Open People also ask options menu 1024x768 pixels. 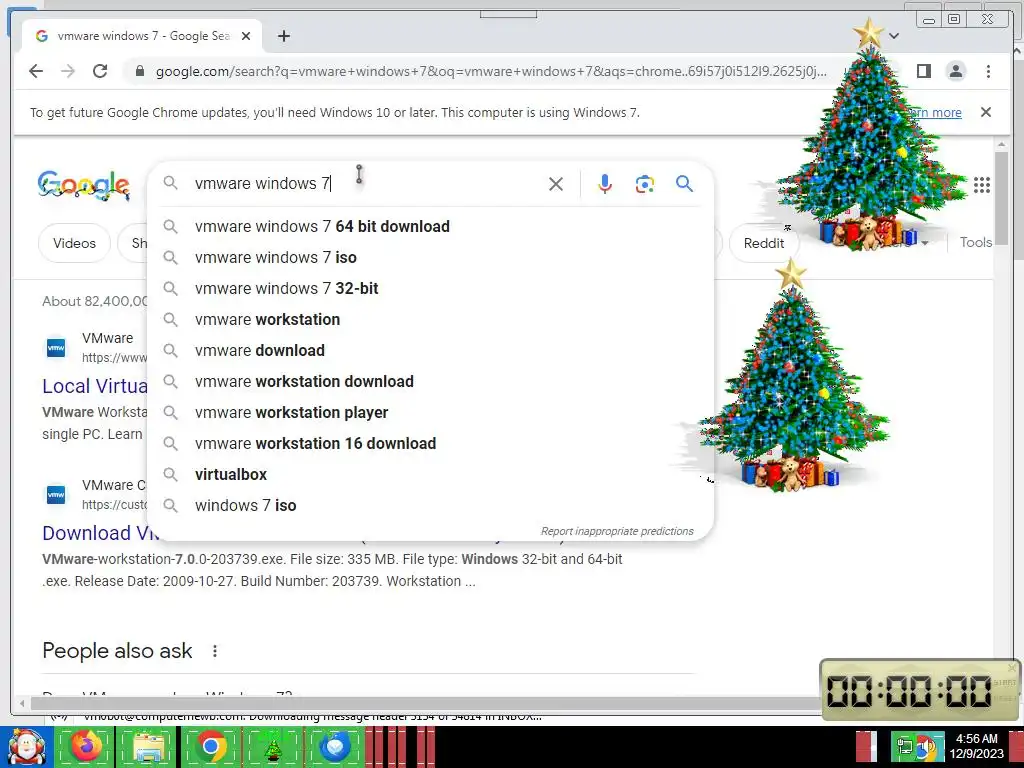[215, 651]
